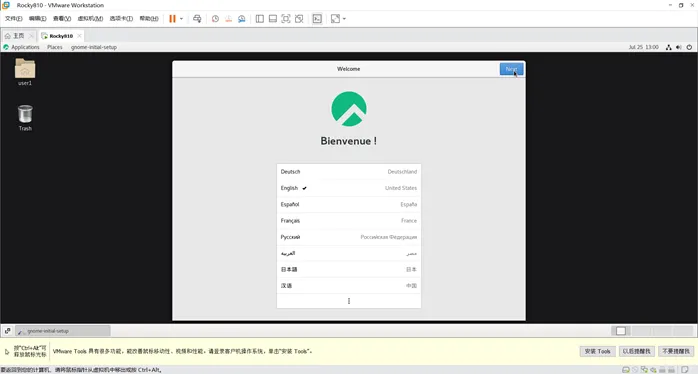The image size is (698, 374).
Task: Click the blue Next button
Action: [511, 69]
